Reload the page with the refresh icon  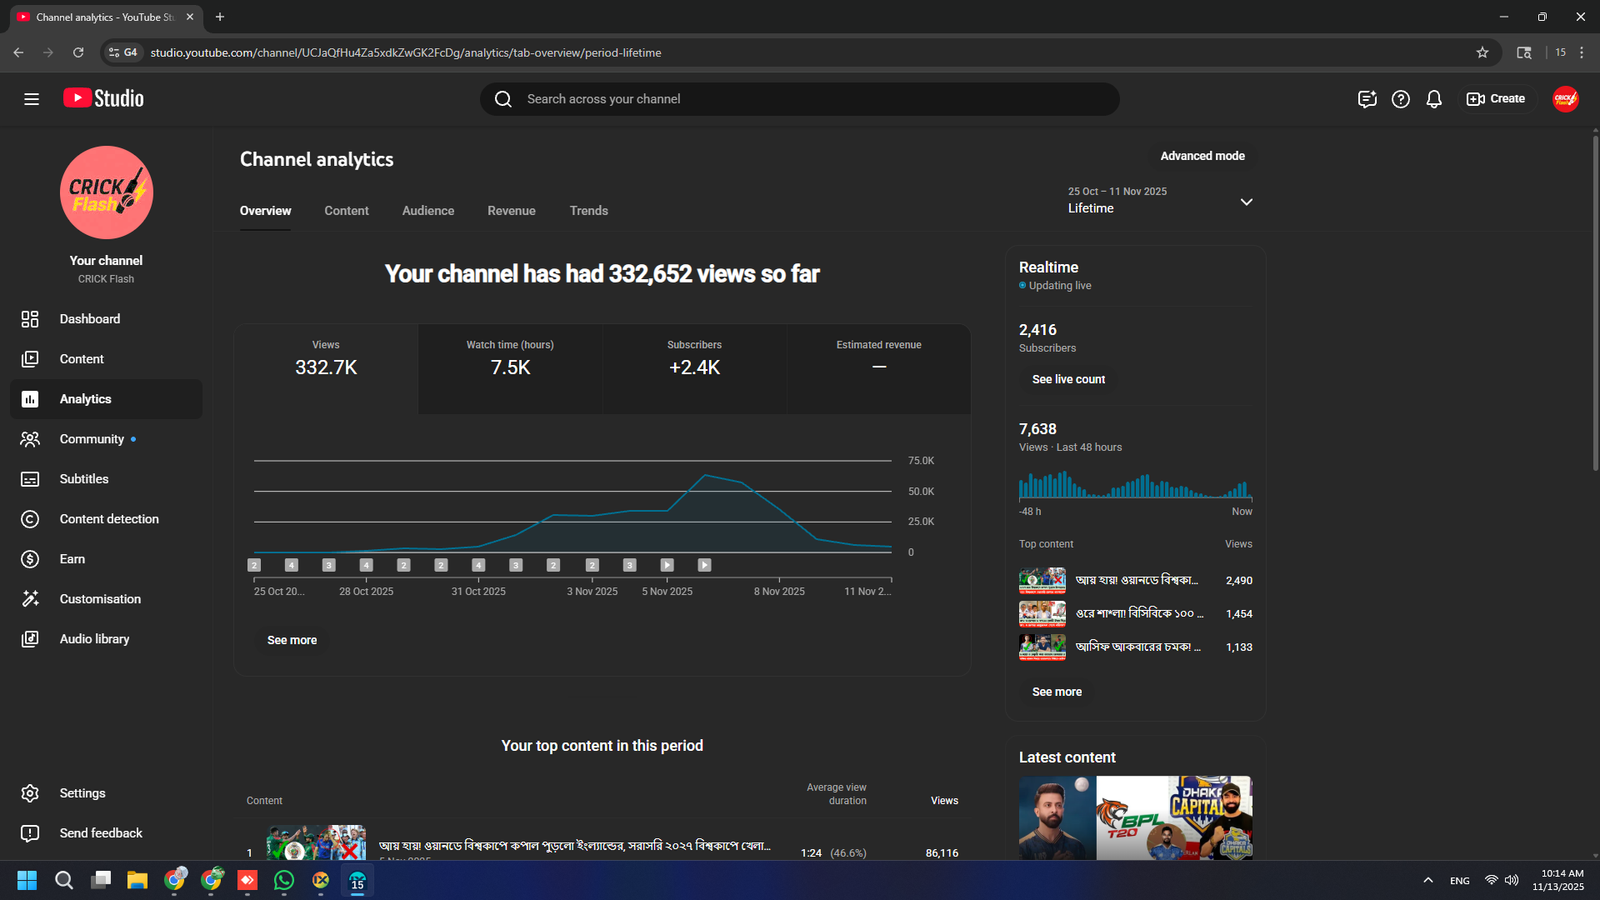tap(78, 53)
